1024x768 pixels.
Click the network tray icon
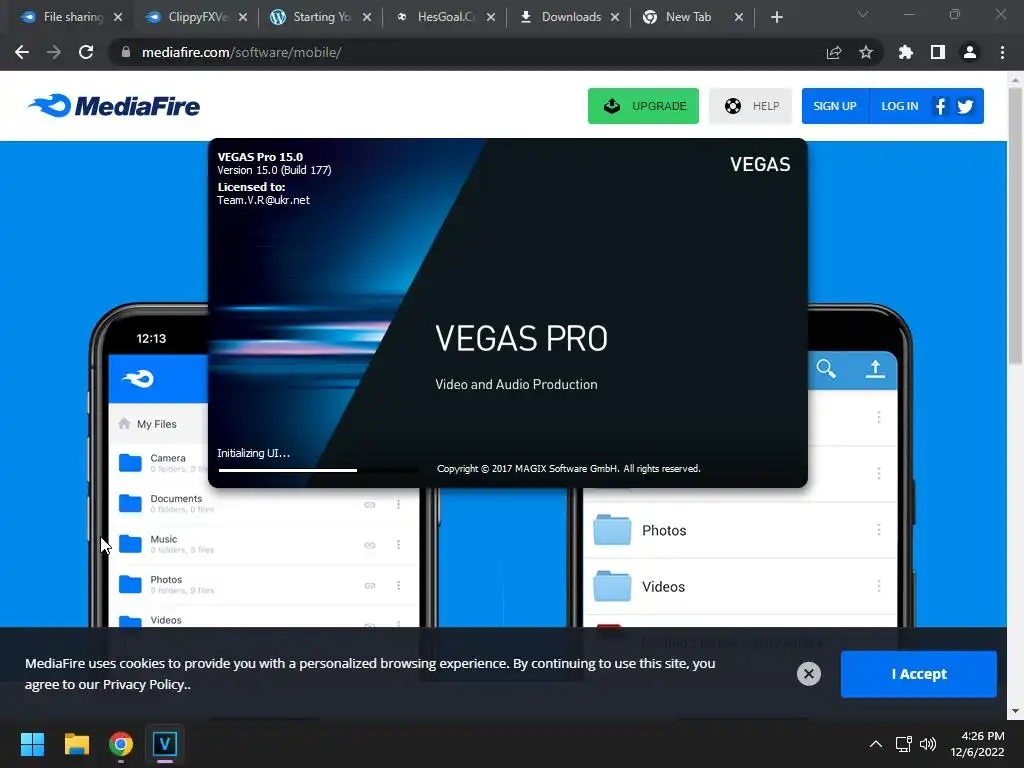pos(904,744)
